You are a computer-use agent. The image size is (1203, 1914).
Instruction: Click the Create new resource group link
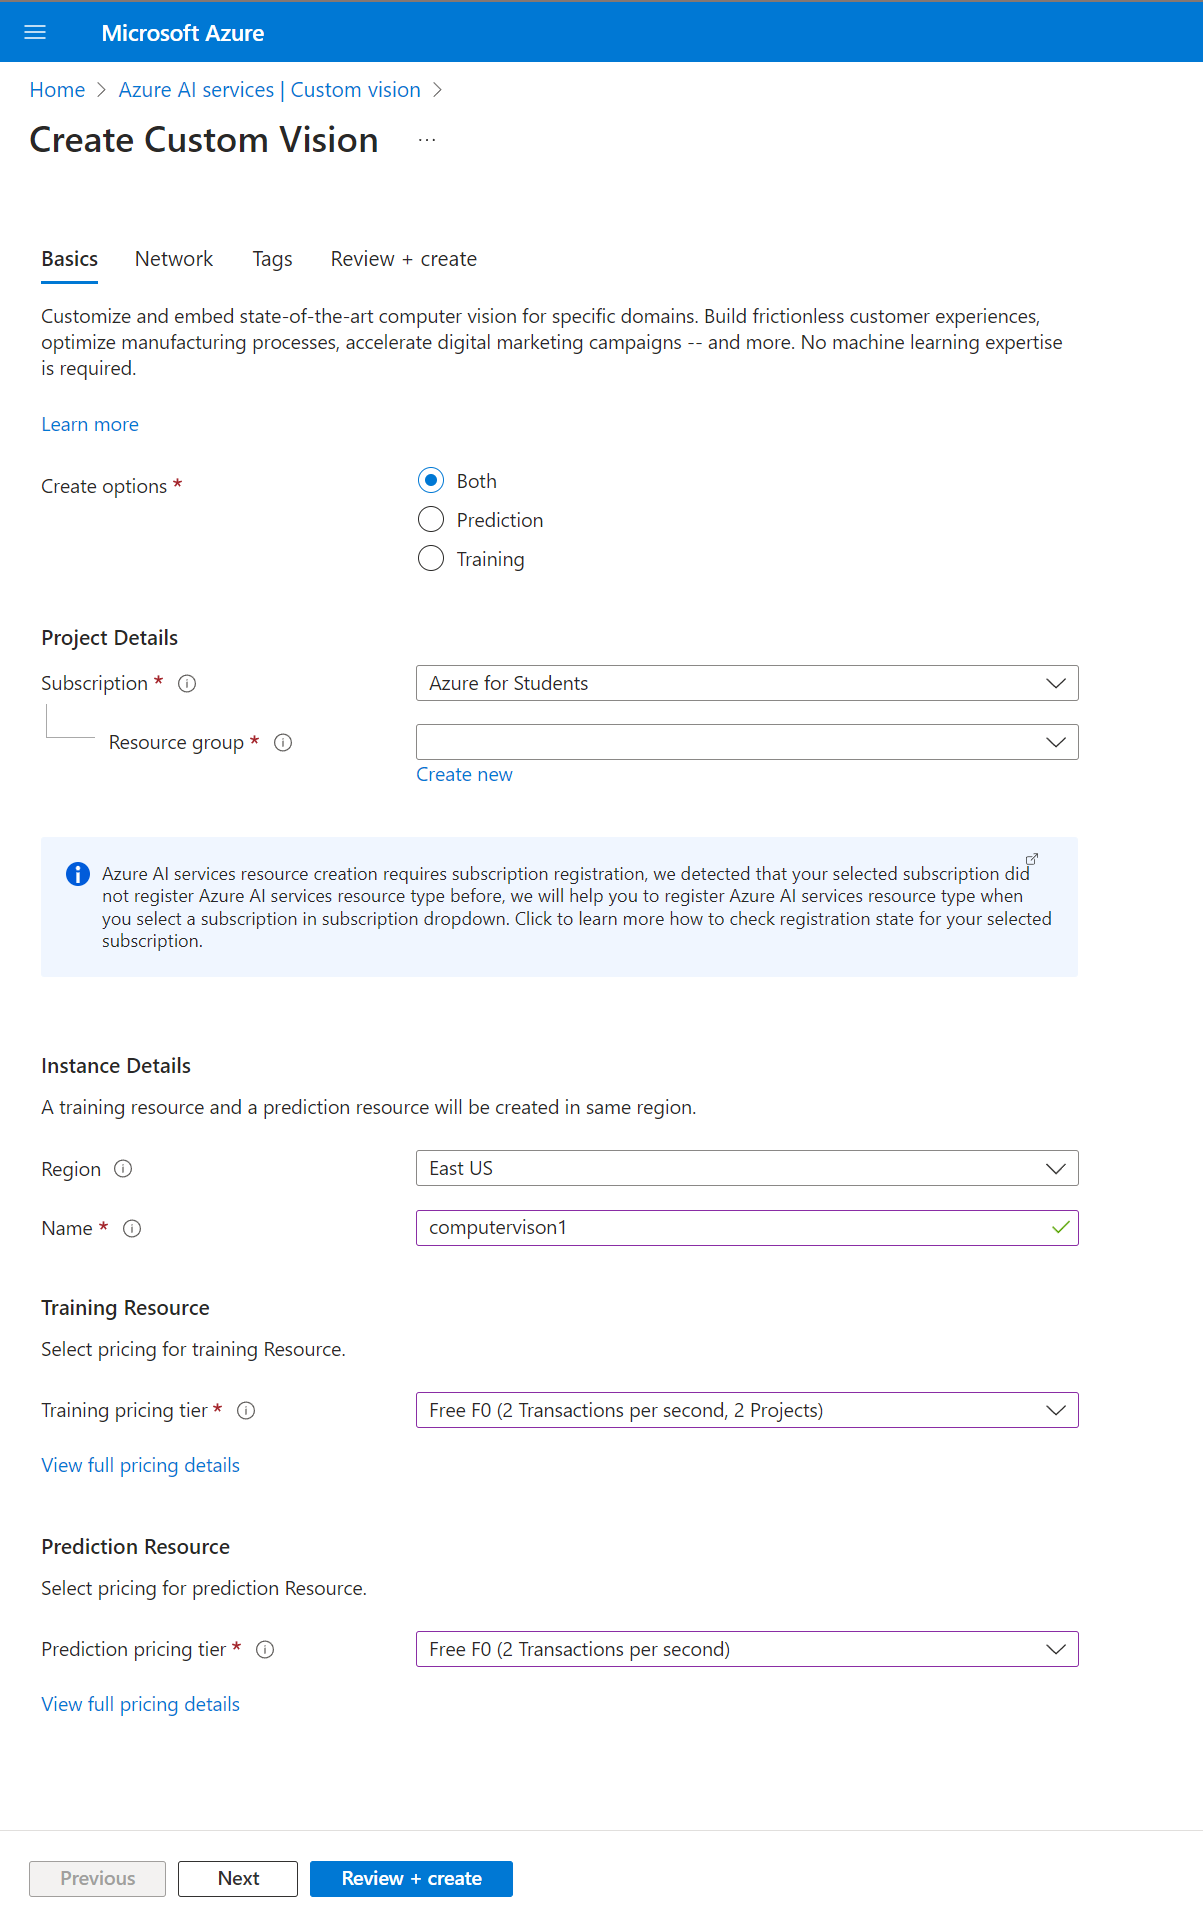[464, 775]
